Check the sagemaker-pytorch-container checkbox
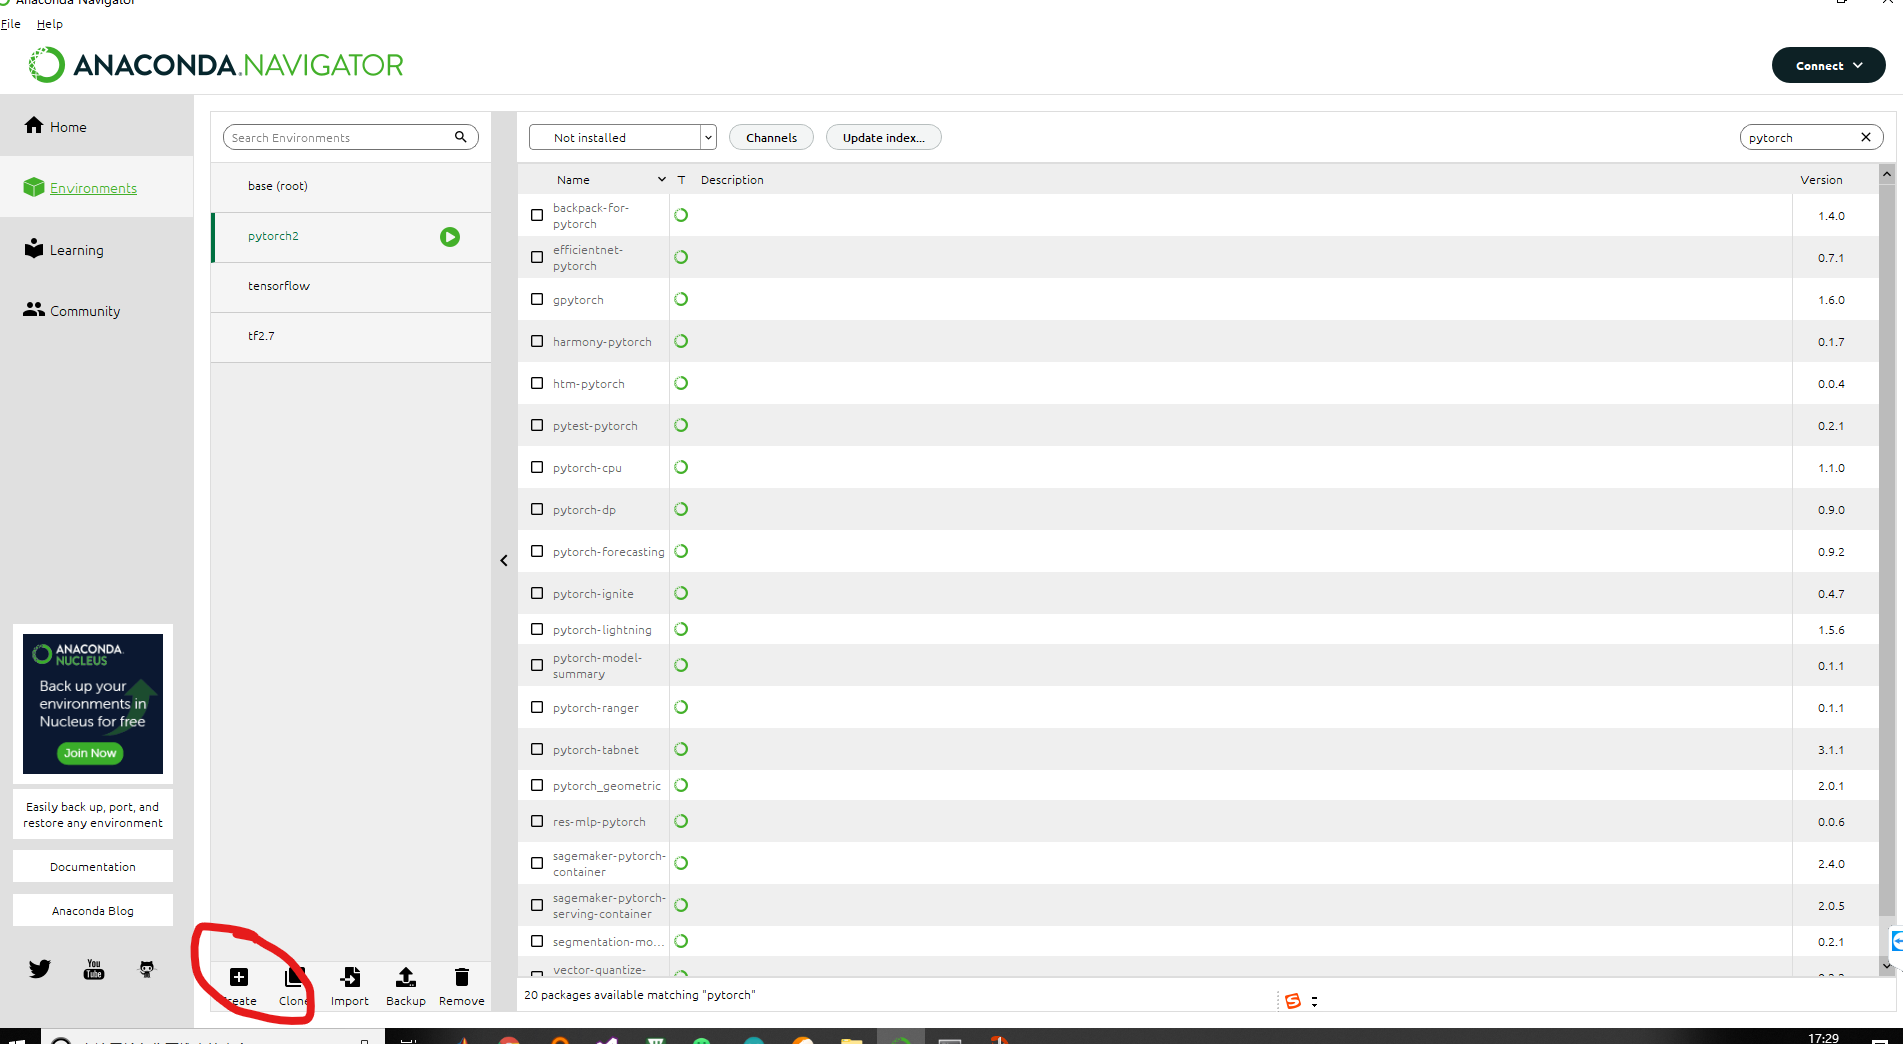The height and width of the screenshot is (1044, 1903). [537, 863]
